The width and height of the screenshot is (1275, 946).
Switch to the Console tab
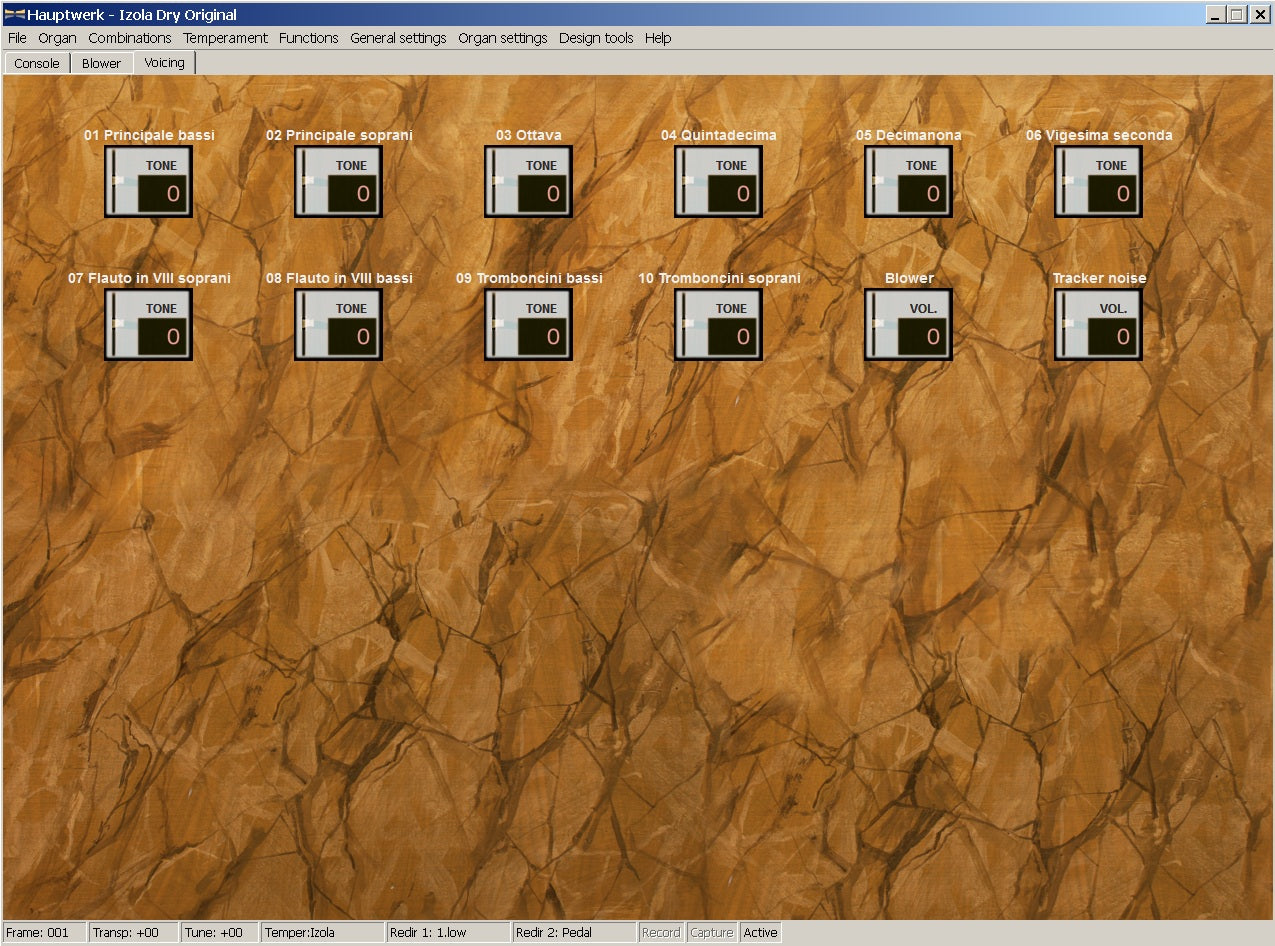pos(37,63)
